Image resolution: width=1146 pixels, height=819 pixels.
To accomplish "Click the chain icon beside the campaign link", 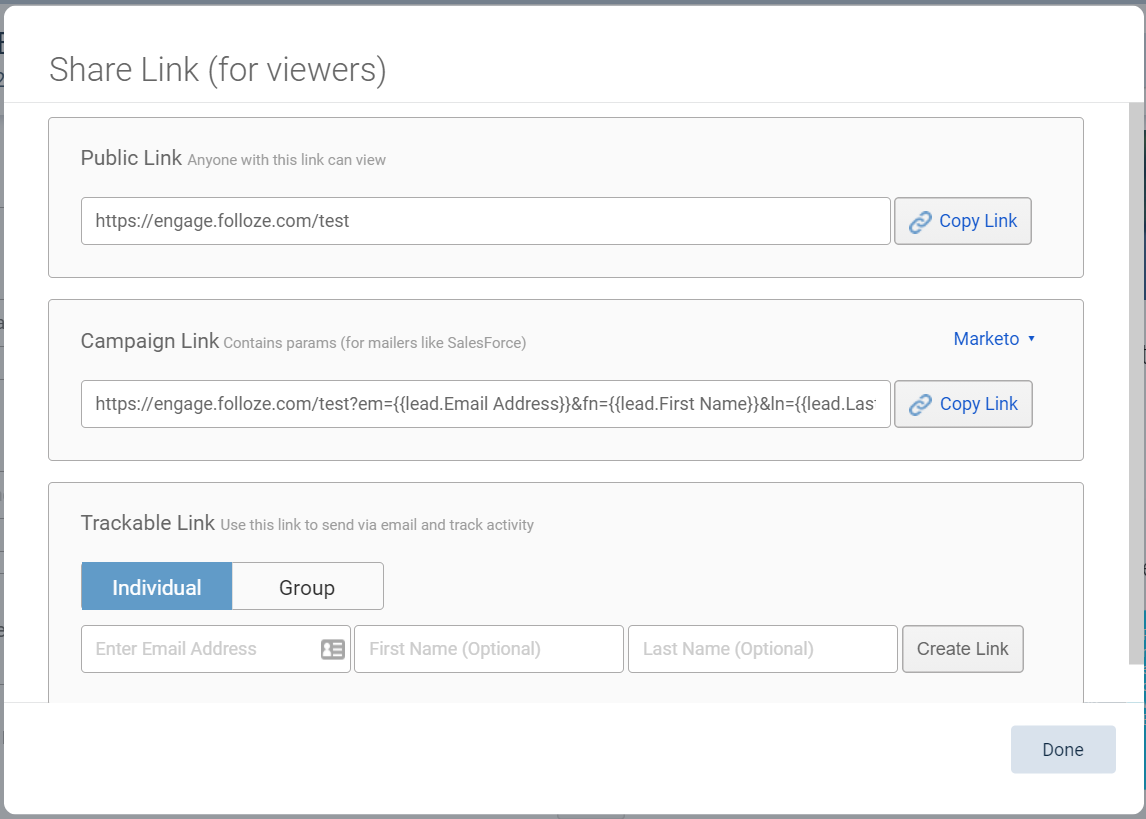I will click(920, 405).
